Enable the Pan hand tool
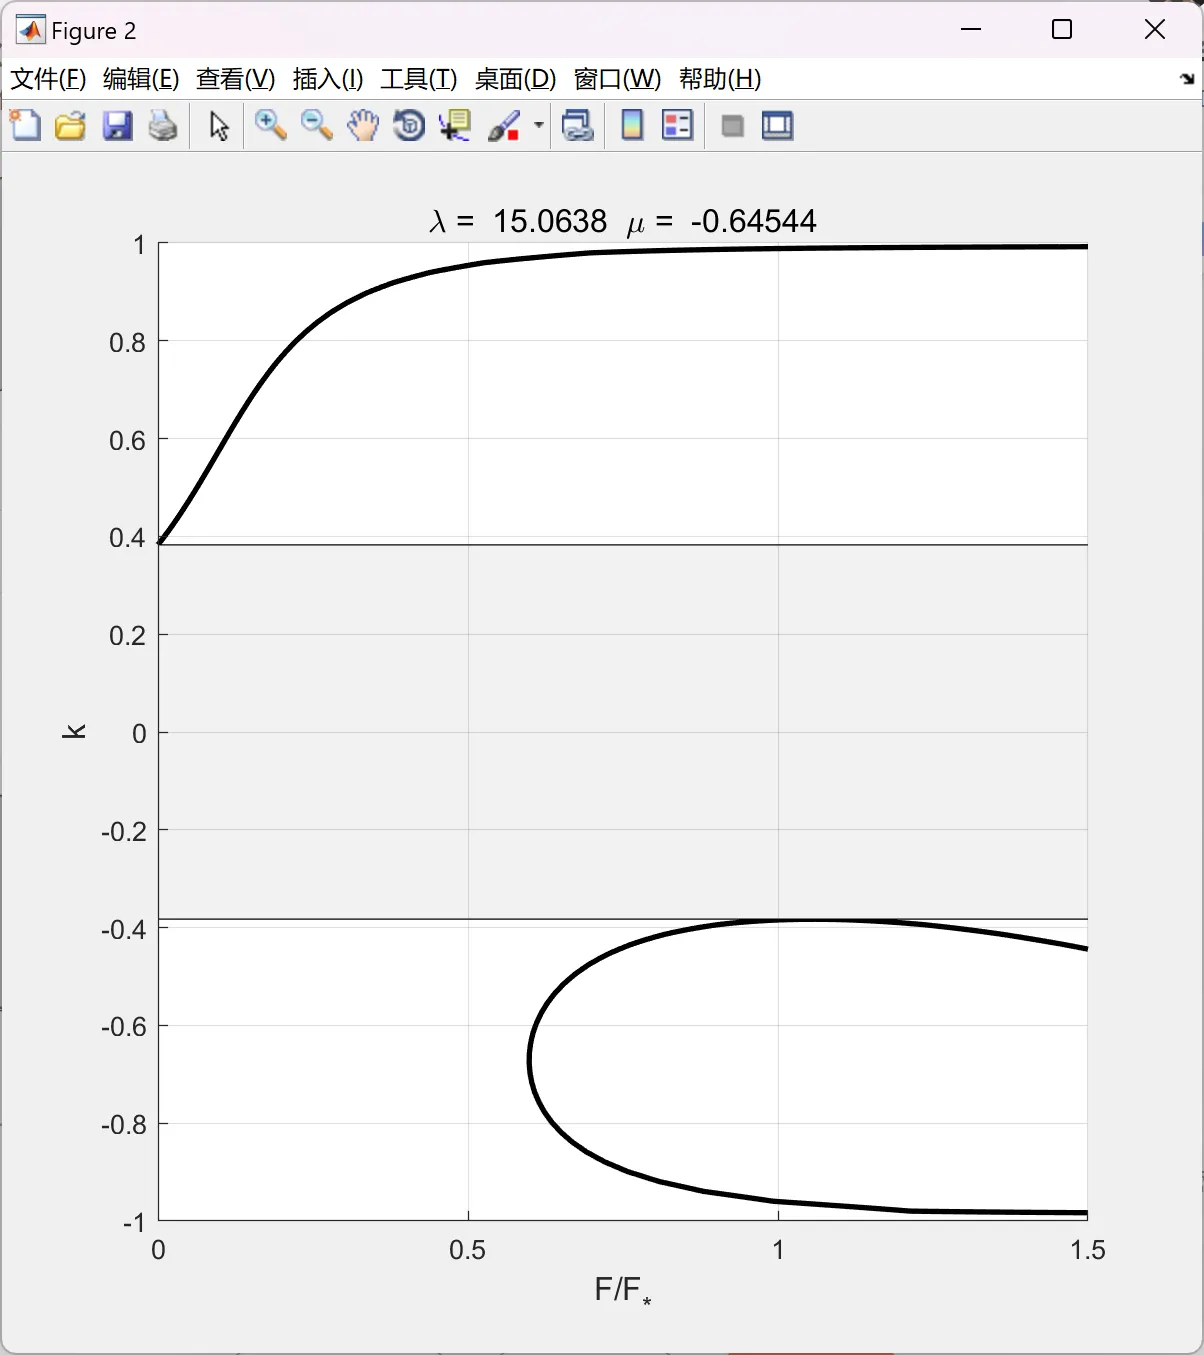The width and height of the screenshot is (1204, 1355). click(363, 126)
